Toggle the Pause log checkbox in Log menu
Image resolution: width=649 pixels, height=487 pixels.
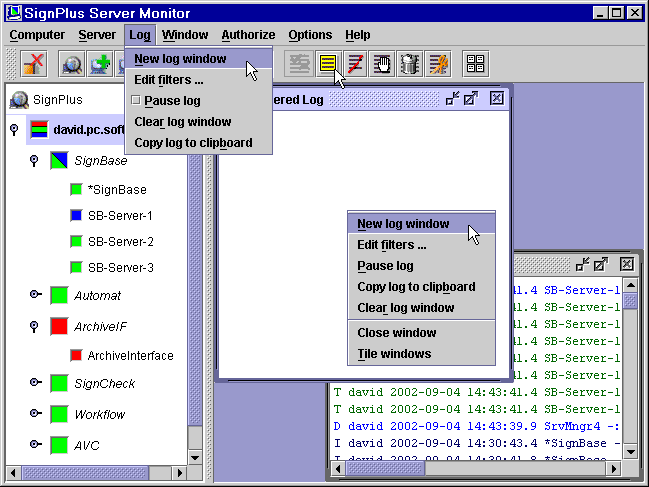[x=136, y=100]
